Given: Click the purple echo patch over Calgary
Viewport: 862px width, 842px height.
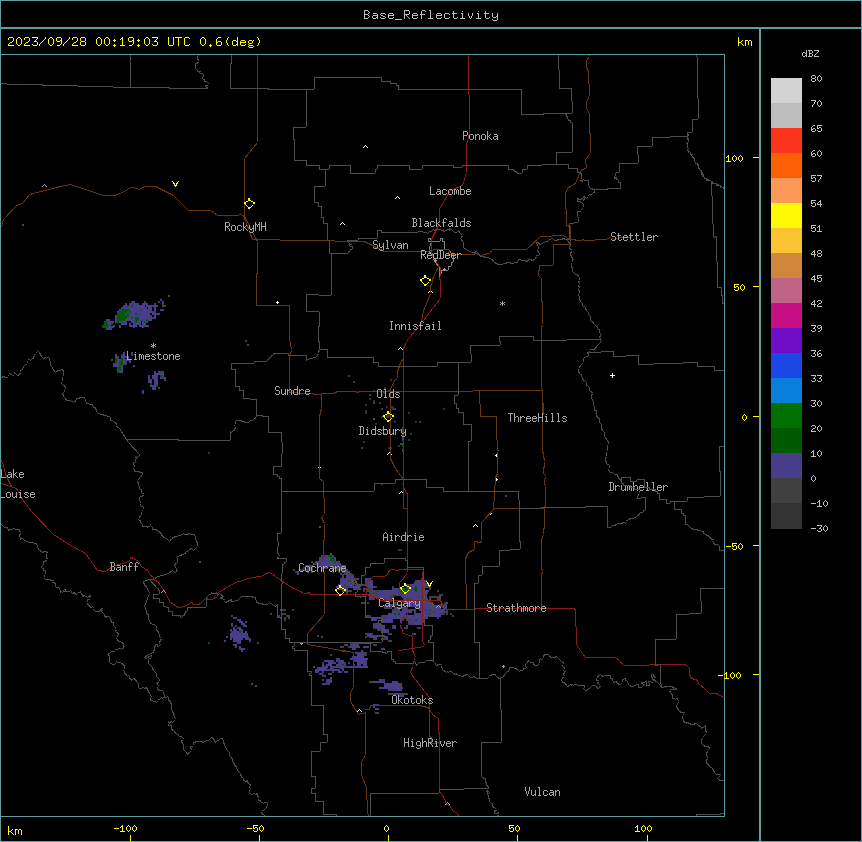Looking at the screenshot, I should 407,603.
